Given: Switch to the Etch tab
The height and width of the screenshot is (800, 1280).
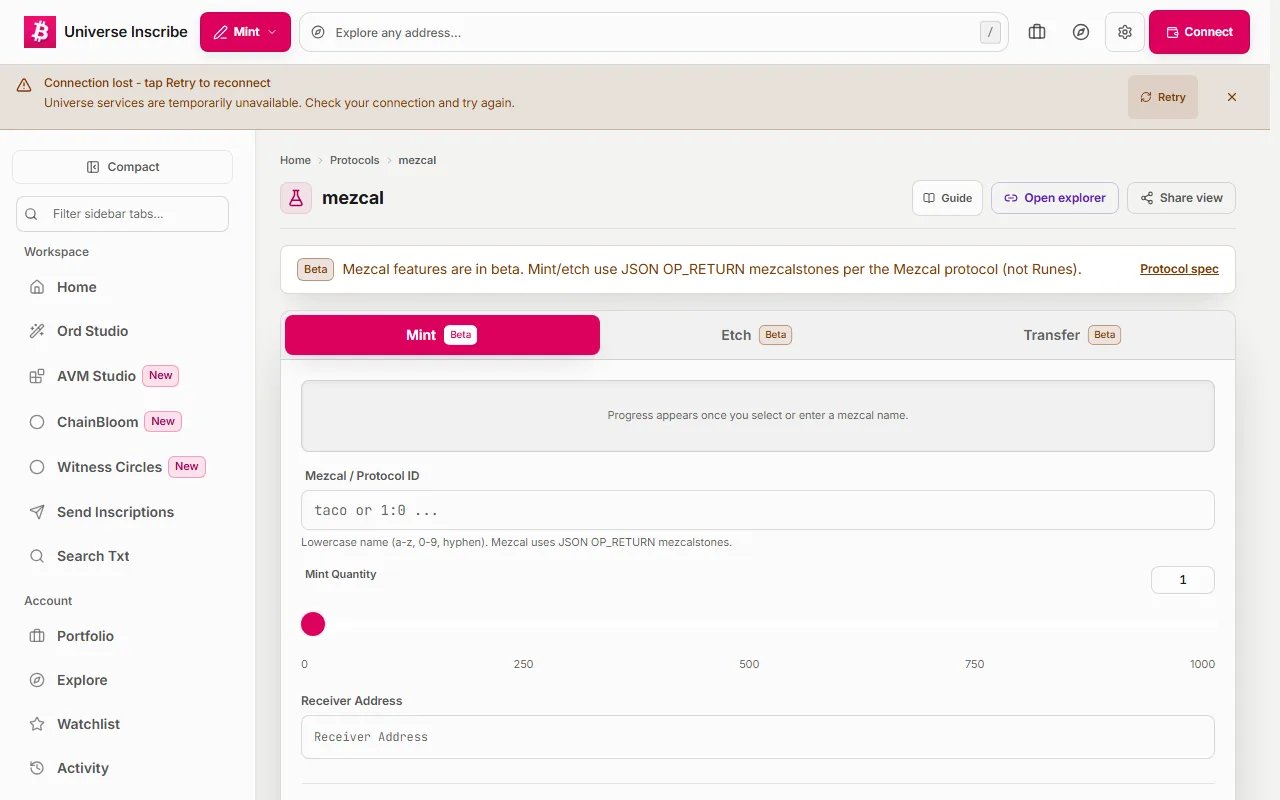Looking at the screenshot, I should 756,335.
